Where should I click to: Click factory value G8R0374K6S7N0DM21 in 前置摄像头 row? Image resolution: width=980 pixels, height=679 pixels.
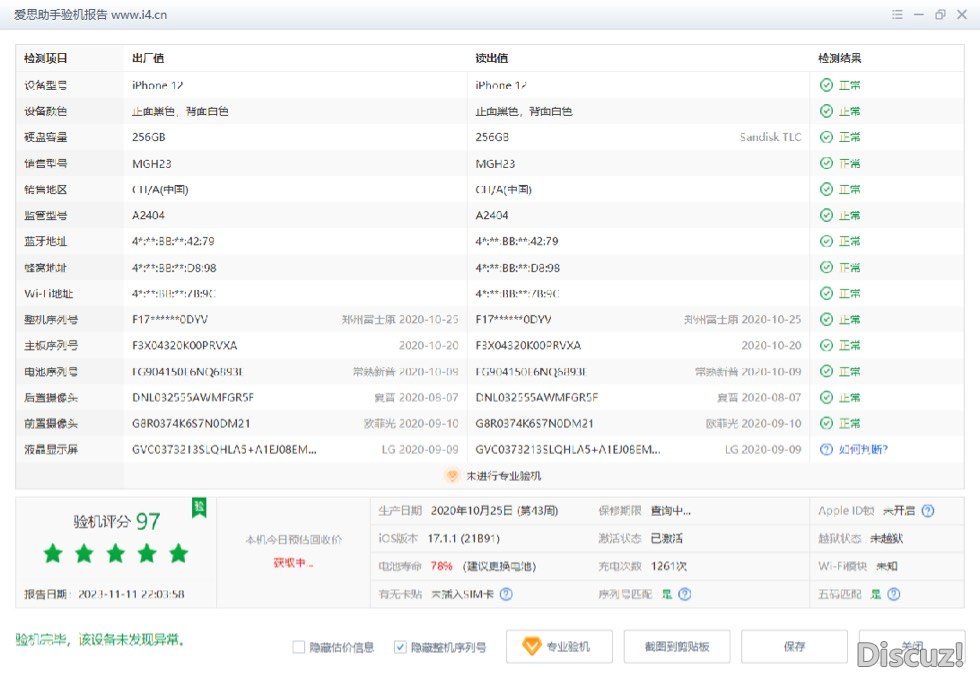click(191, 423)
